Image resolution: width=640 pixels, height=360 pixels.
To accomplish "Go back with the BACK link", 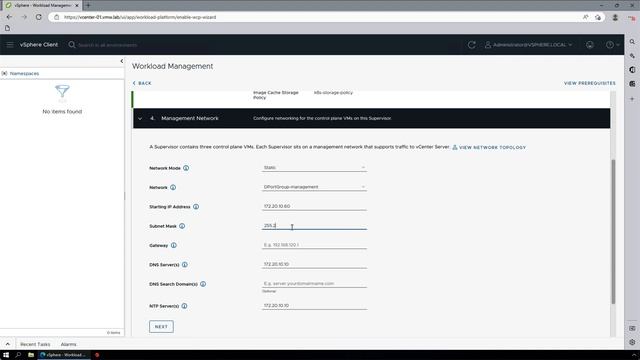I will 142,83.
